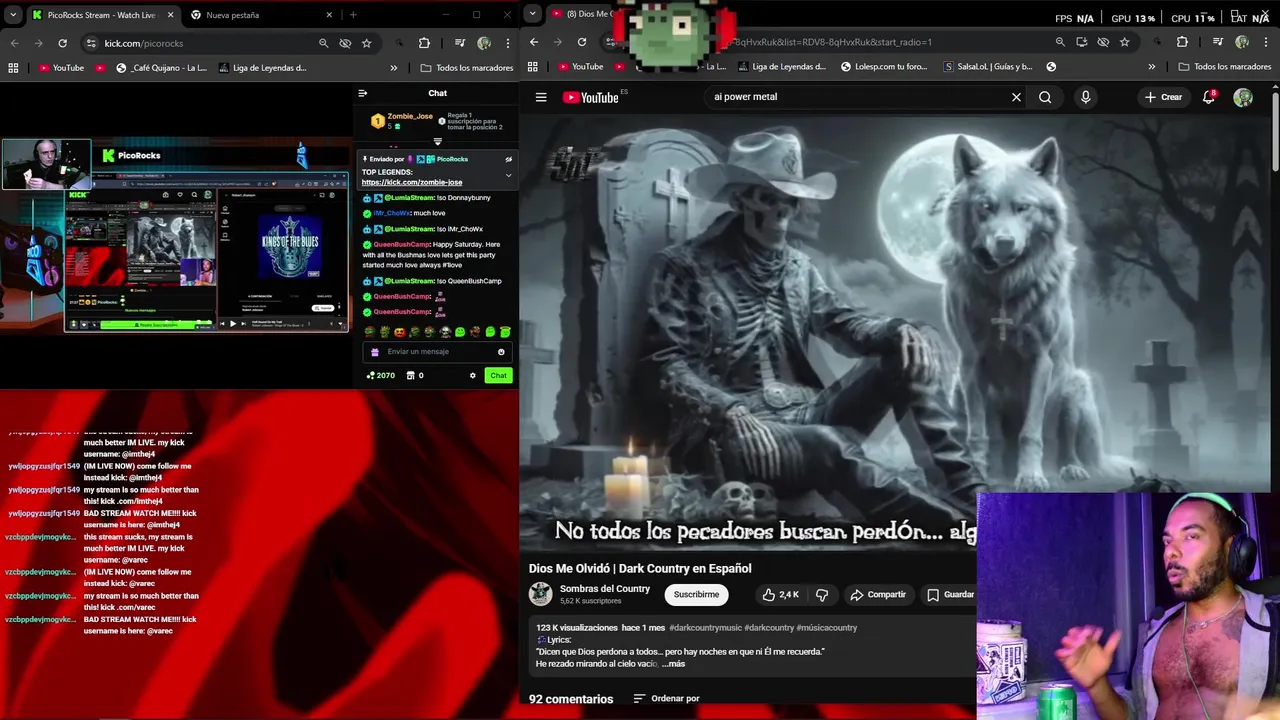Open comment sort Ordenar por menu
The height and width of the screenshot is (720, 1280).
(x=666, y=698)
